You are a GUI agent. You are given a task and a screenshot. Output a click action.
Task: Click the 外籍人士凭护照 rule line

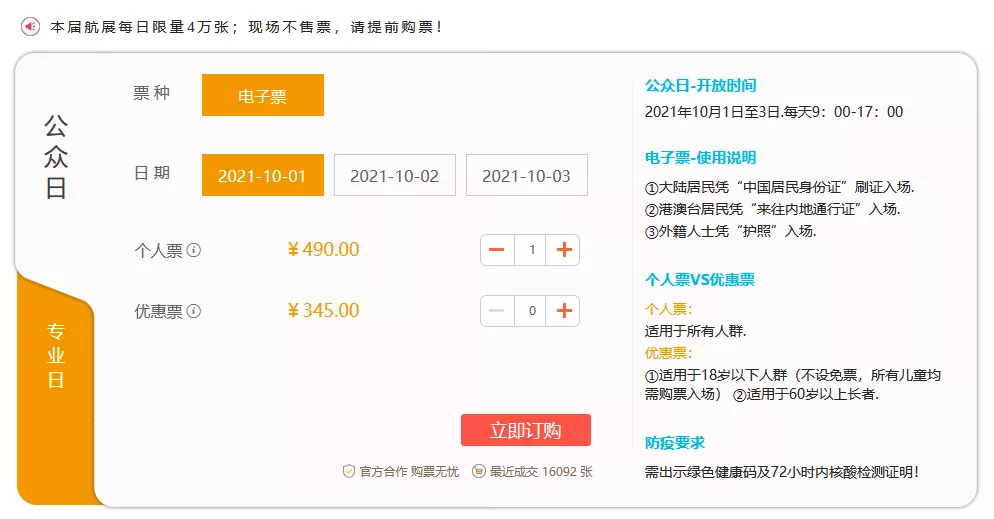click(730, 231)
